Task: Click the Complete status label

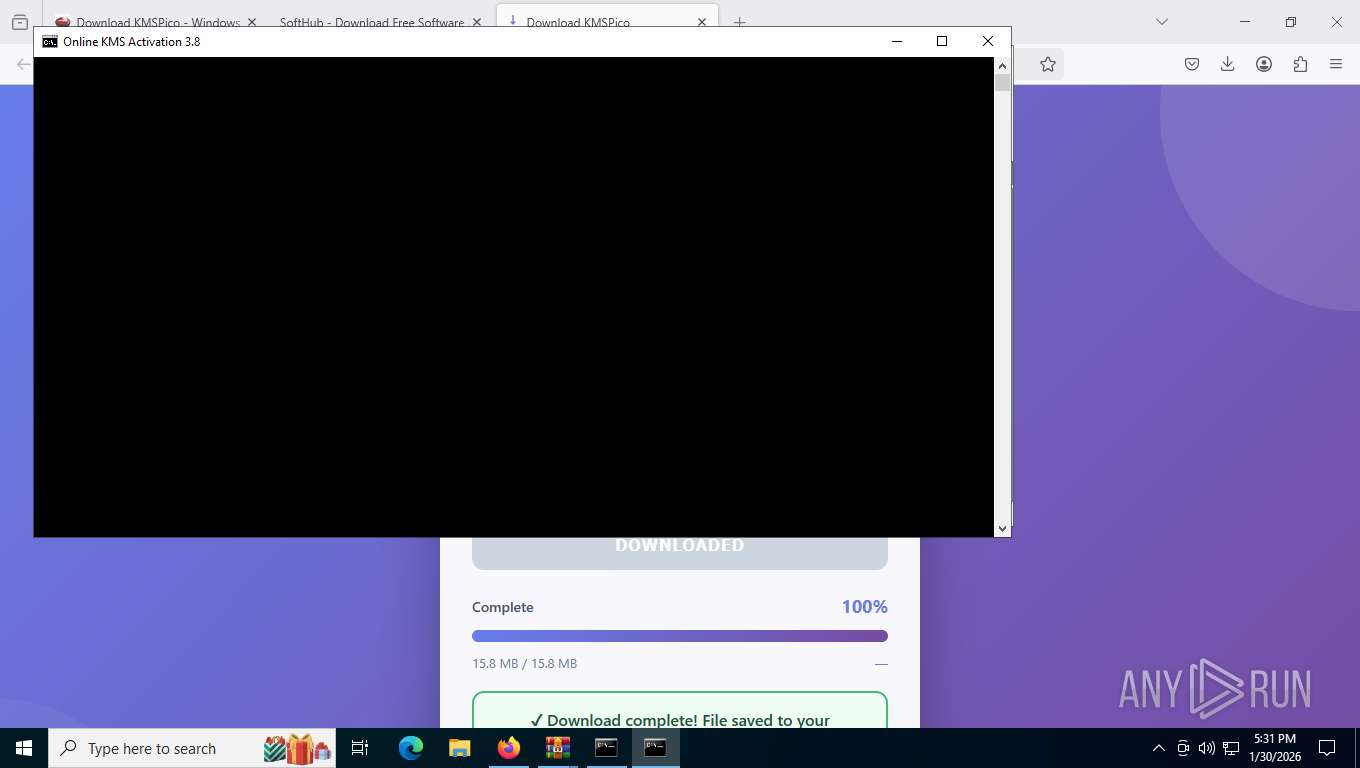Action: pos(503,607)
